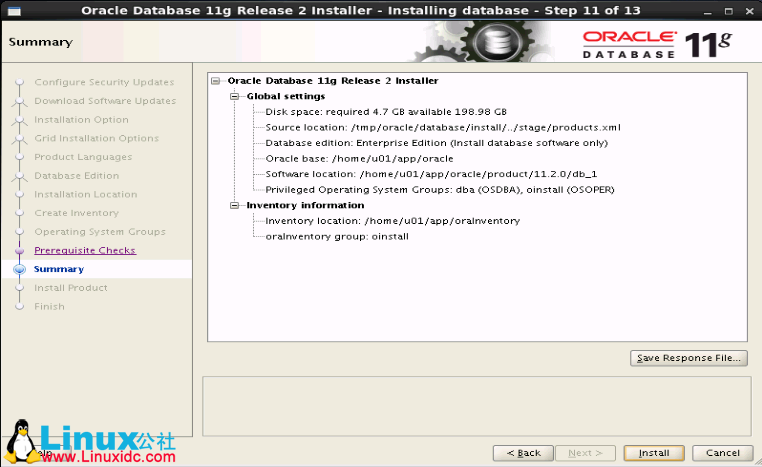Screen dimensions: 762x467
Task: Select the Software location db_1 row
Action: pyautogui.click(x=431, y=174)
